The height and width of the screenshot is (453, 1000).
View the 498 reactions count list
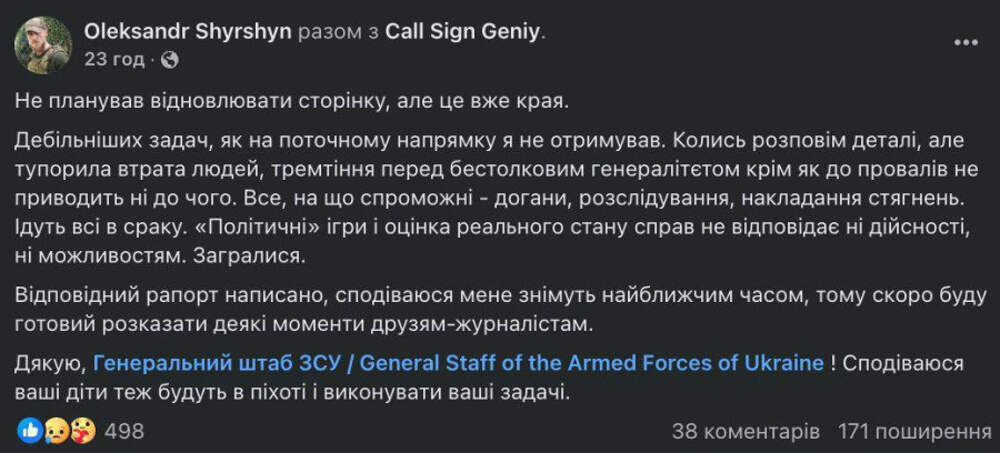pos(124,432)
